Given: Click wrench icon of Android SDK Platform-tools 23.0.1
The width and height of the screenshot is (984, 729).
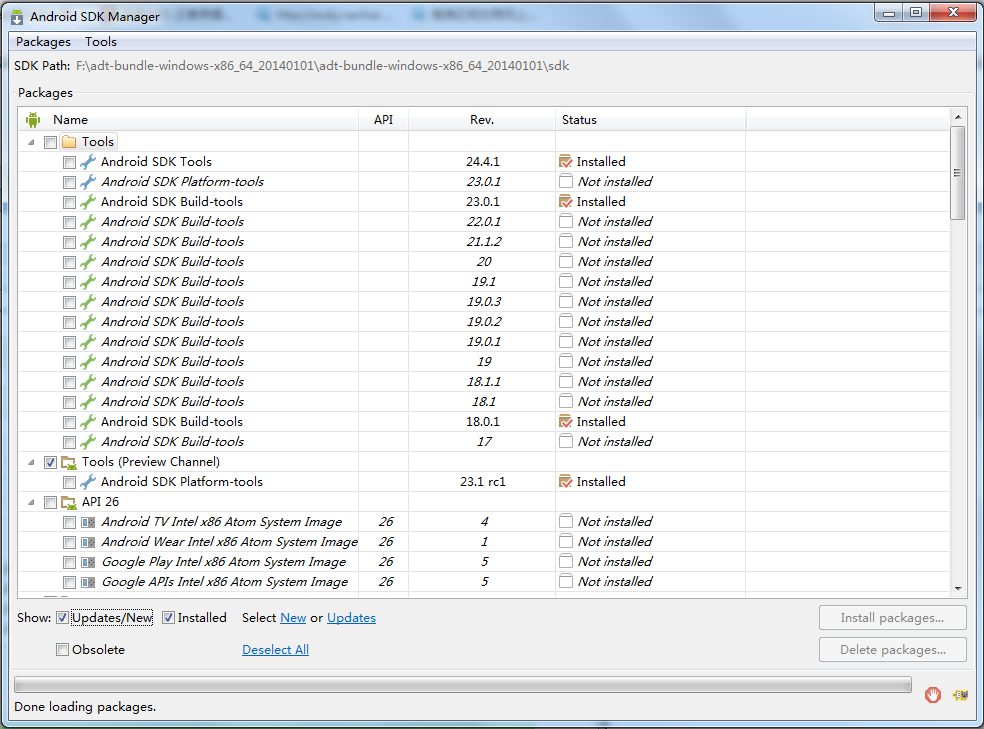Looking at the screenshot, I should pos(88,182).
